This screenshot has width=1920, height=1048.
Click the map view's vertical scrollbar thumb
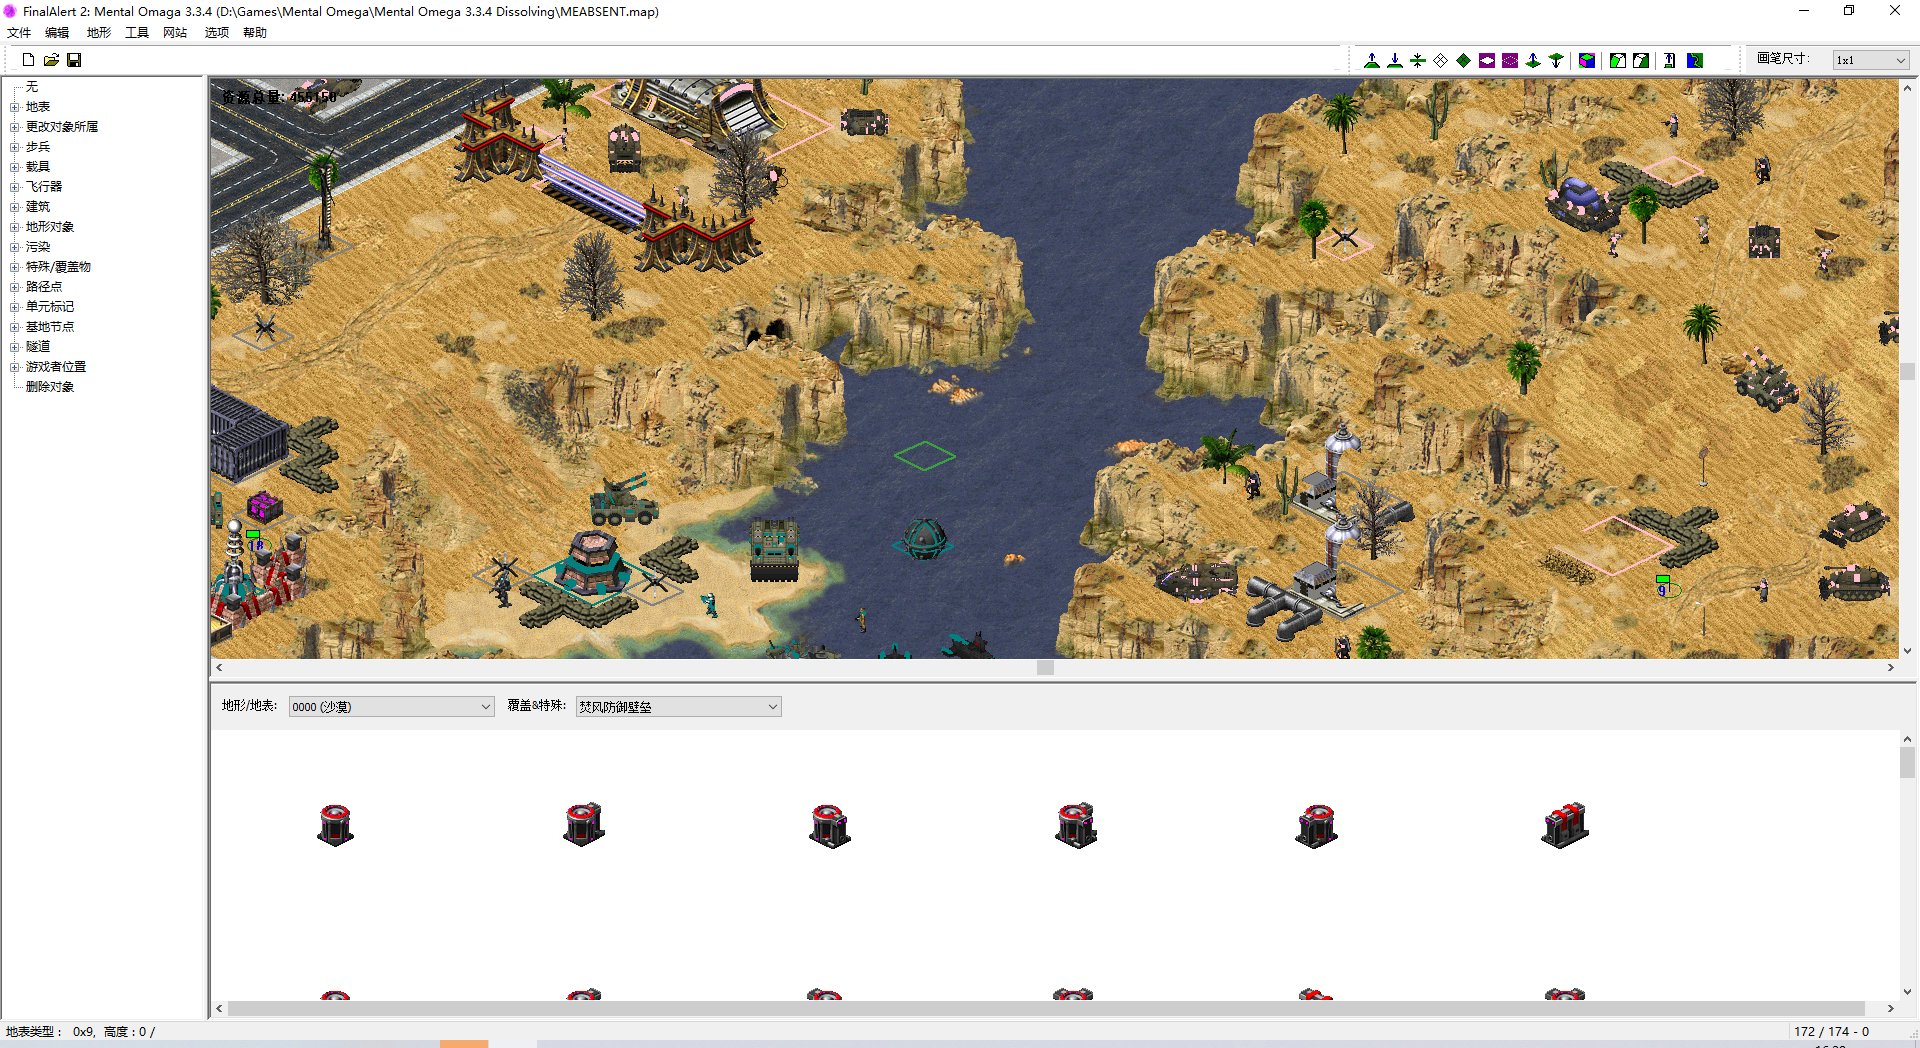point(1907,371)
